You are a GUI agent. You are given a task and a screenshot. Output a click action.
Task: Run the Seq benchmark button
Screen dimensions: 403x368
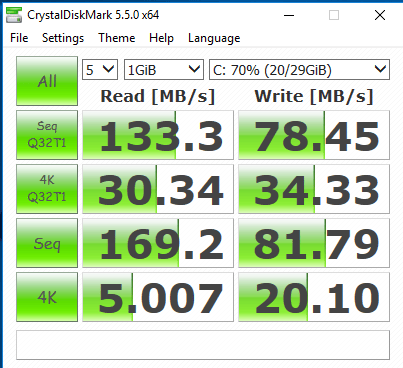pos(47,243)
